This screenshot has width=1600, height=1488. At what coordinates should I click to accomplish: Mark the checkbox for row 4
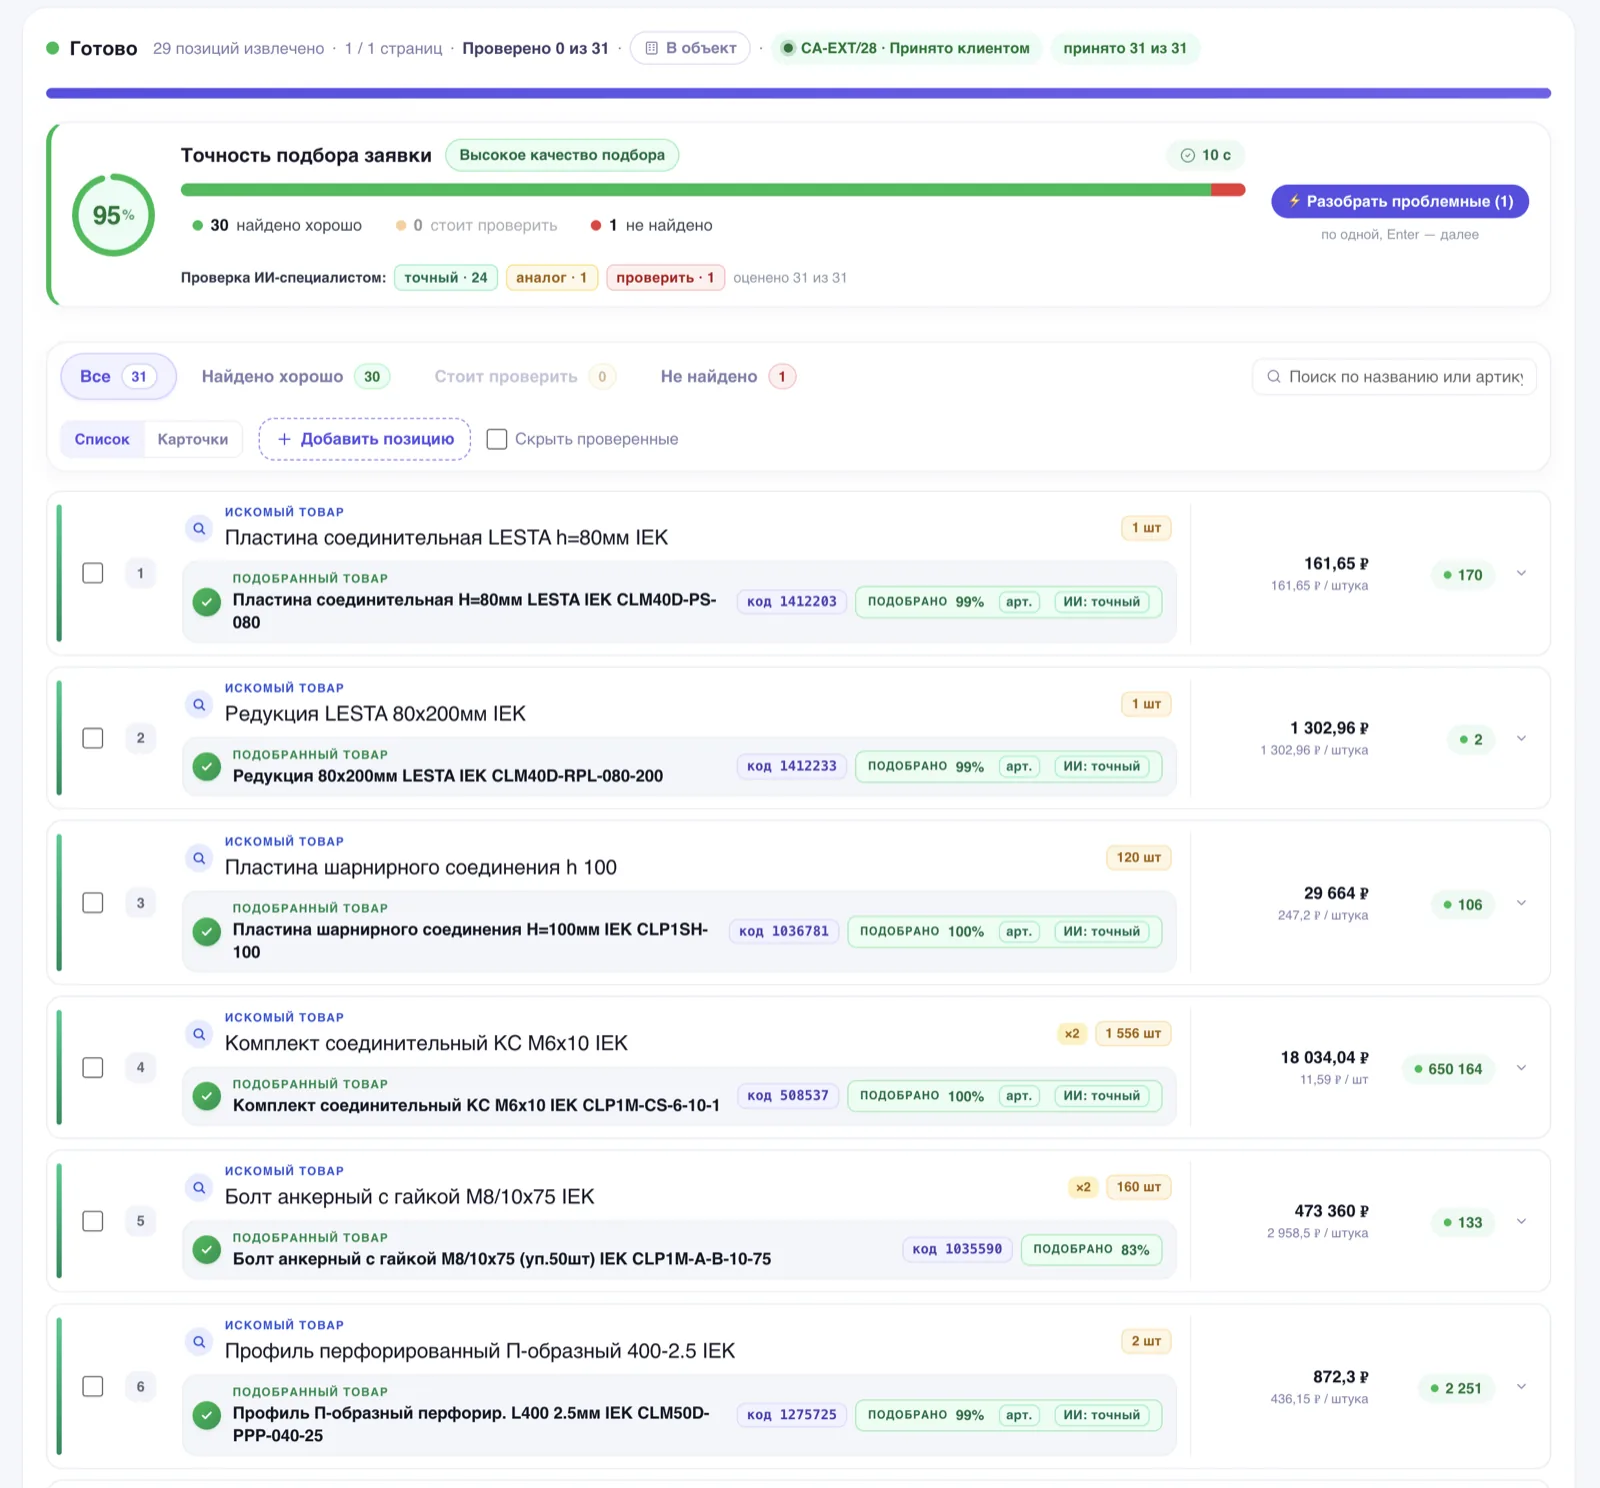click(x=93, y=1067)
